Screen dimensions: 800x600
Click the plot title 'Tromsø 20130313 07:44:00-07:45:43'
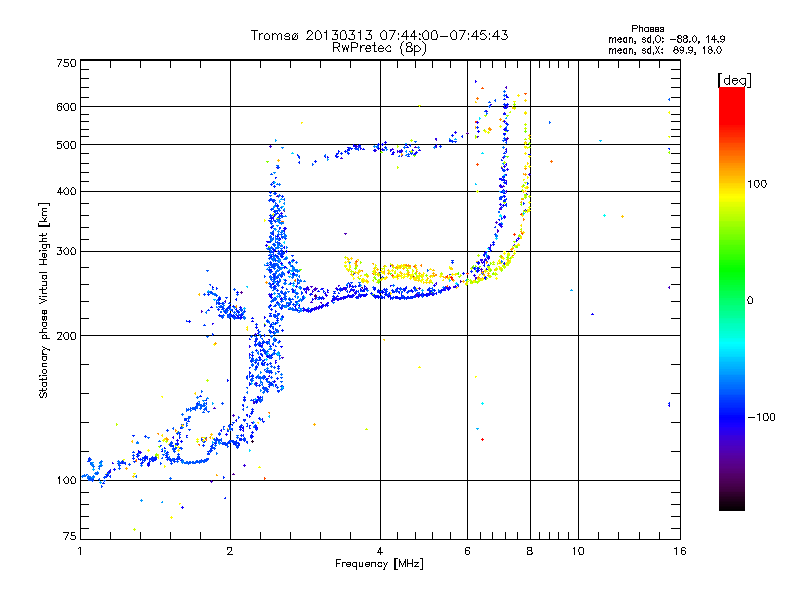click(379, 35)
